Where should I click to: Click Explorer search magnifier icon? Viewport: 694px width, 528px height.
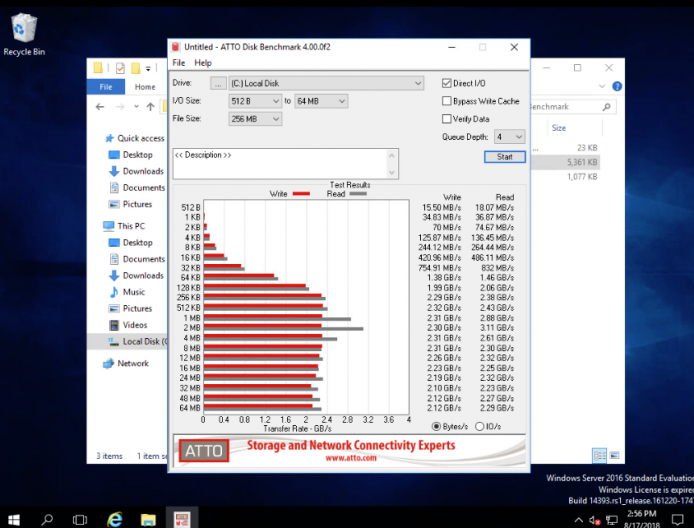606,107
